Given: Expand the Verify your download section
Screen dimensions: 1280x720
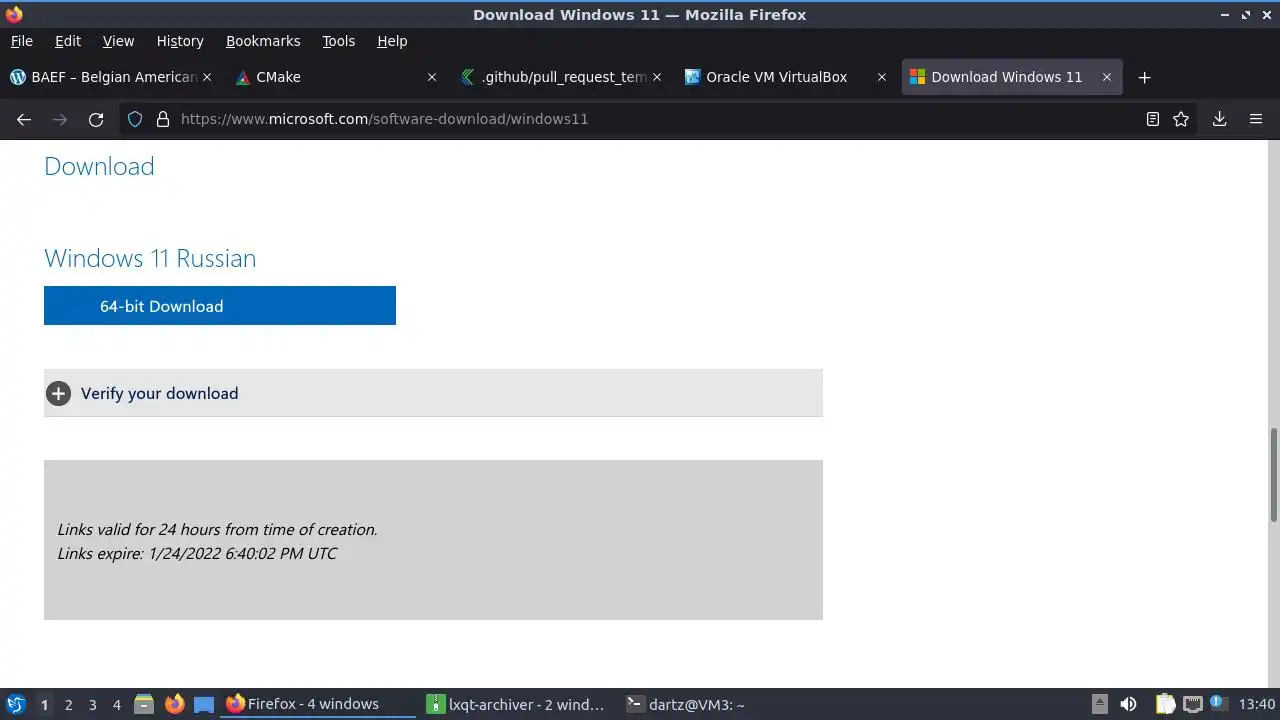Looking at the screenshot, I should point(433,393).
